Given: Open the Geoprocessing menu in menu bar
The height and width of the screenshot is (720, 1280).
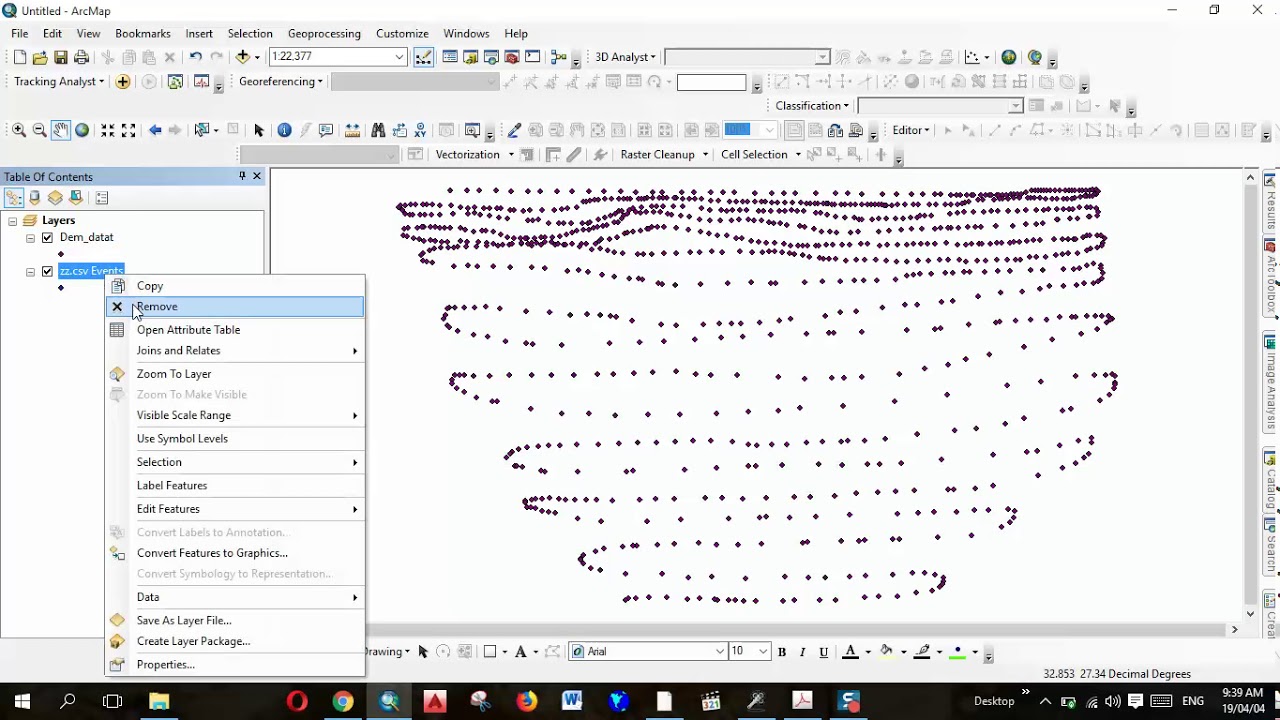Looking at the screenshot, I should tap(324, 34).
